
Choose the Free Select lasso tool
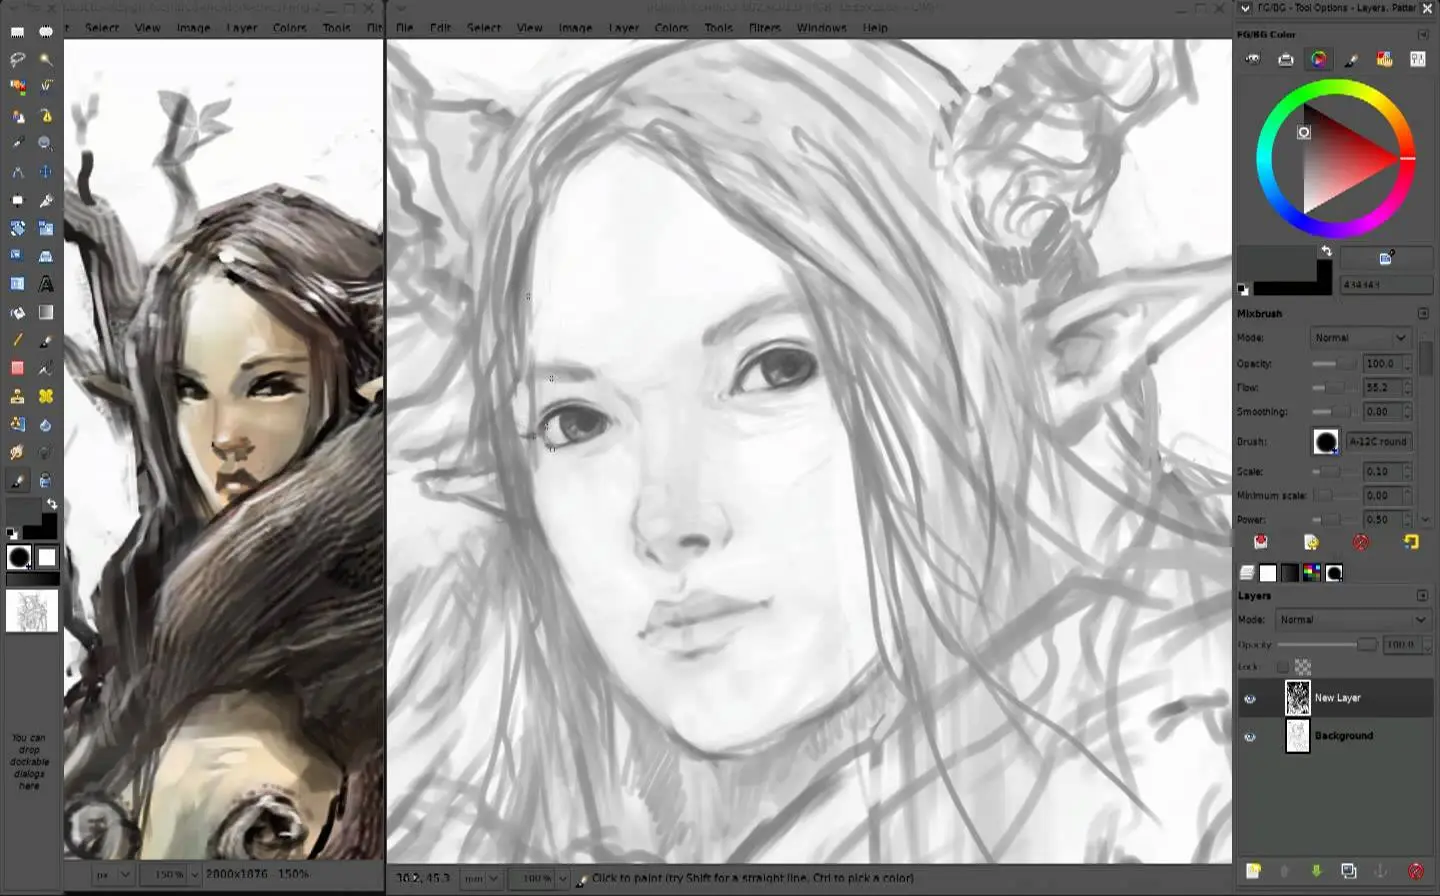click(17, 60)
